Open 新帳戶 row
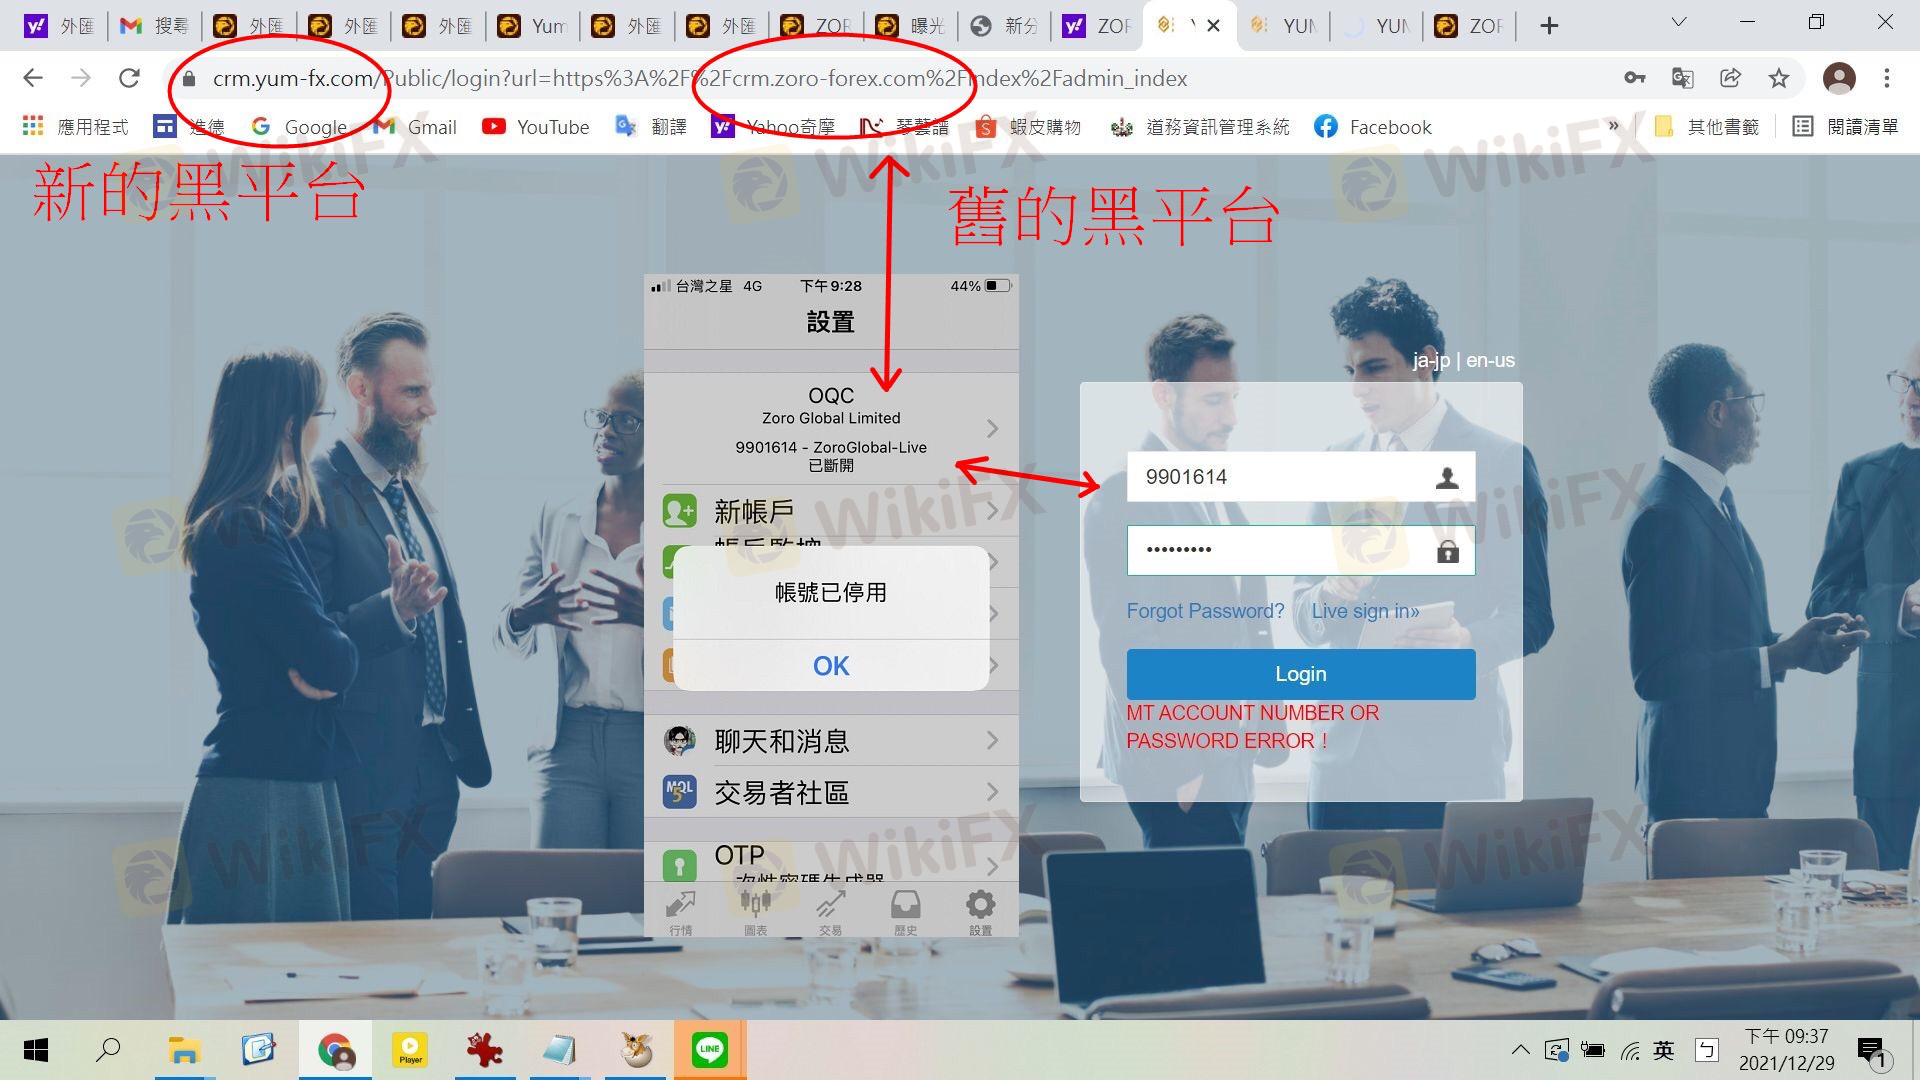Screen dimensions: 1920x1080 click(831, 512)
